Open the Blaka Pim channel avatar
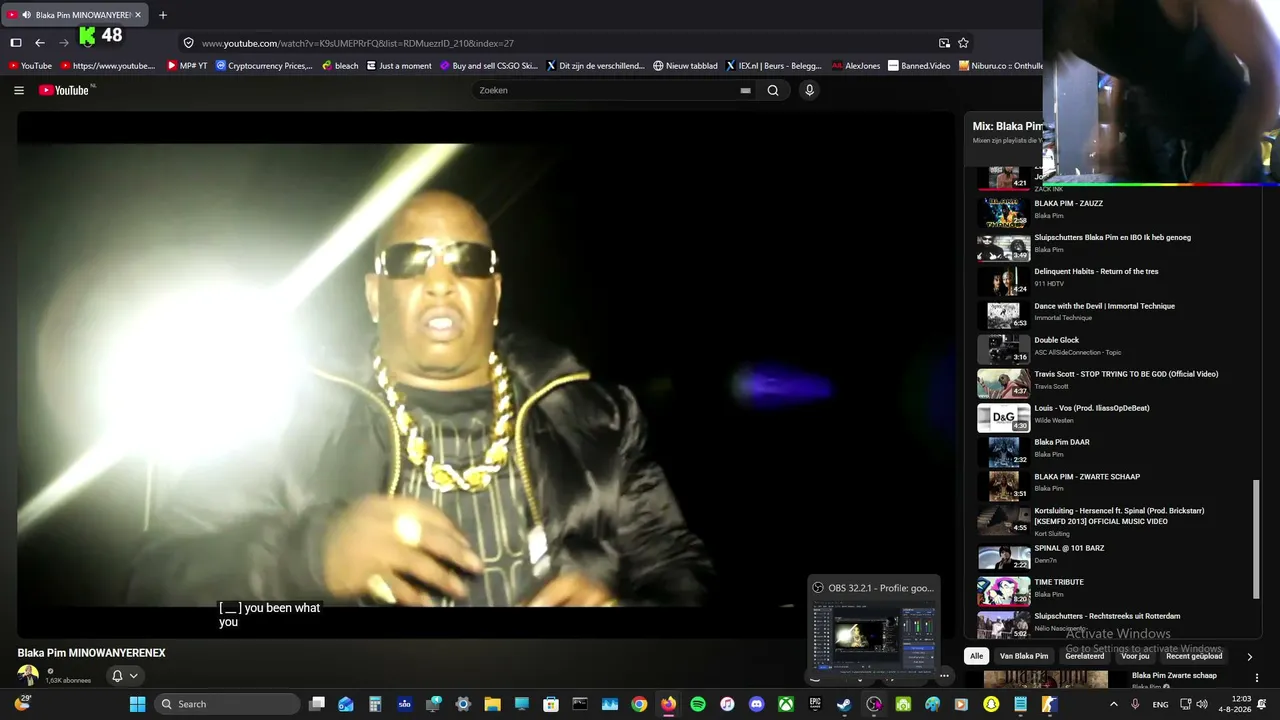This screenshot has height=720, width=1280. coord(28,675)
